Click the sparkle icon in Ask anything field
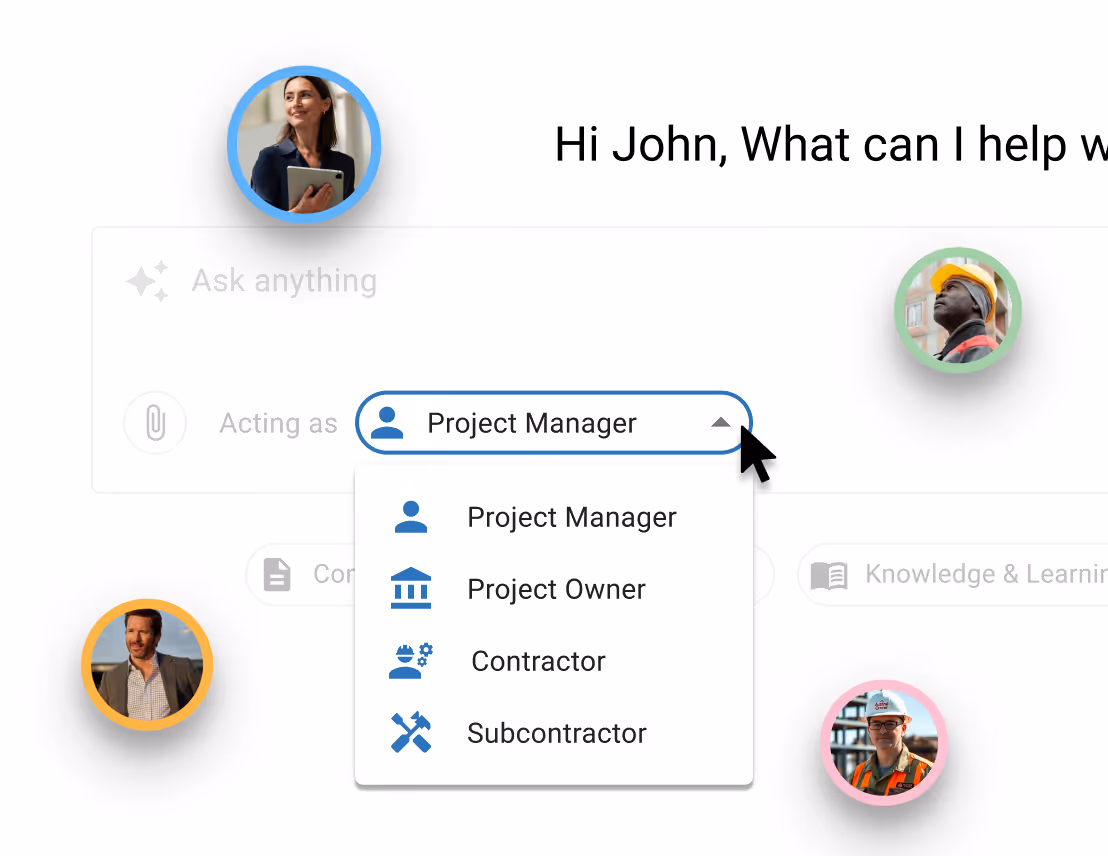This screenshot has width=1108, height=856. (x=148, y=281)
